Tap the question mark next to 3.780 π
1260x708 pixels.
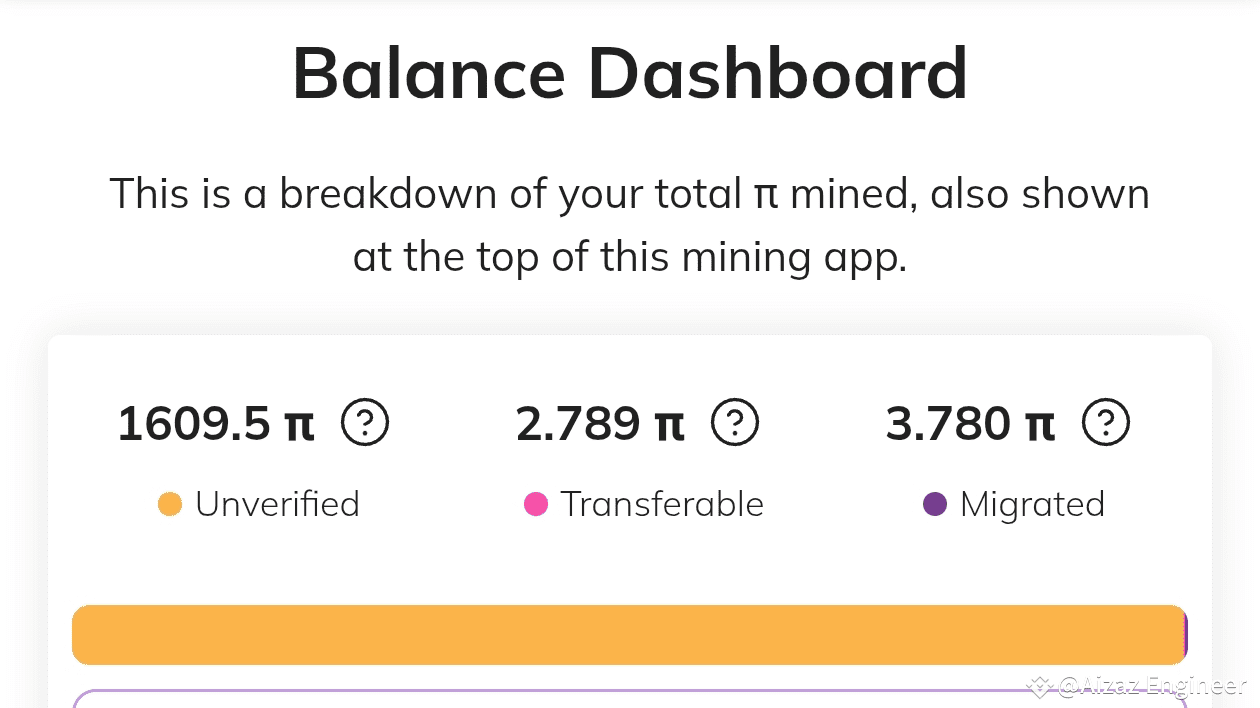1106,424
